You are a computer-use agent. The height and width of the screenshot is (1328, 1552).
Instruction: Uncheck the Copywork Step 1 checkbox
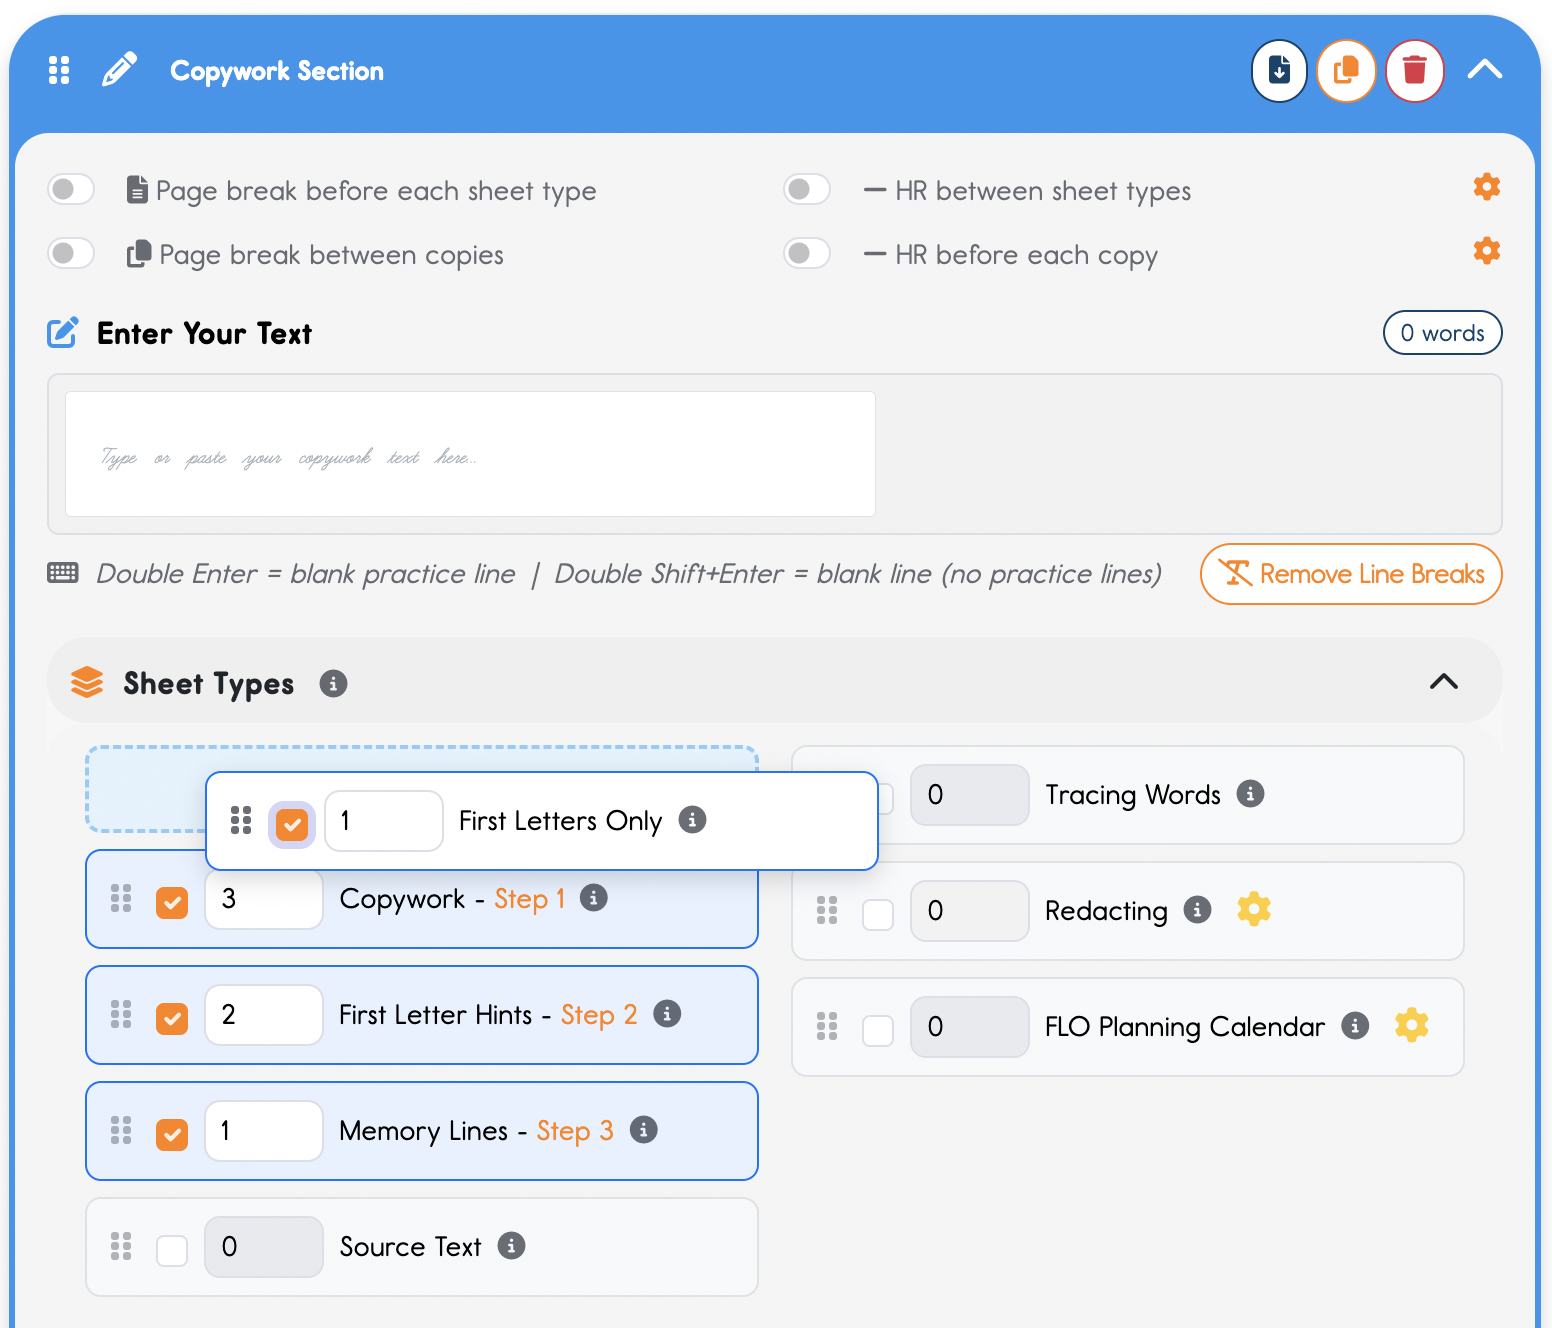click(x=172, y=902)
